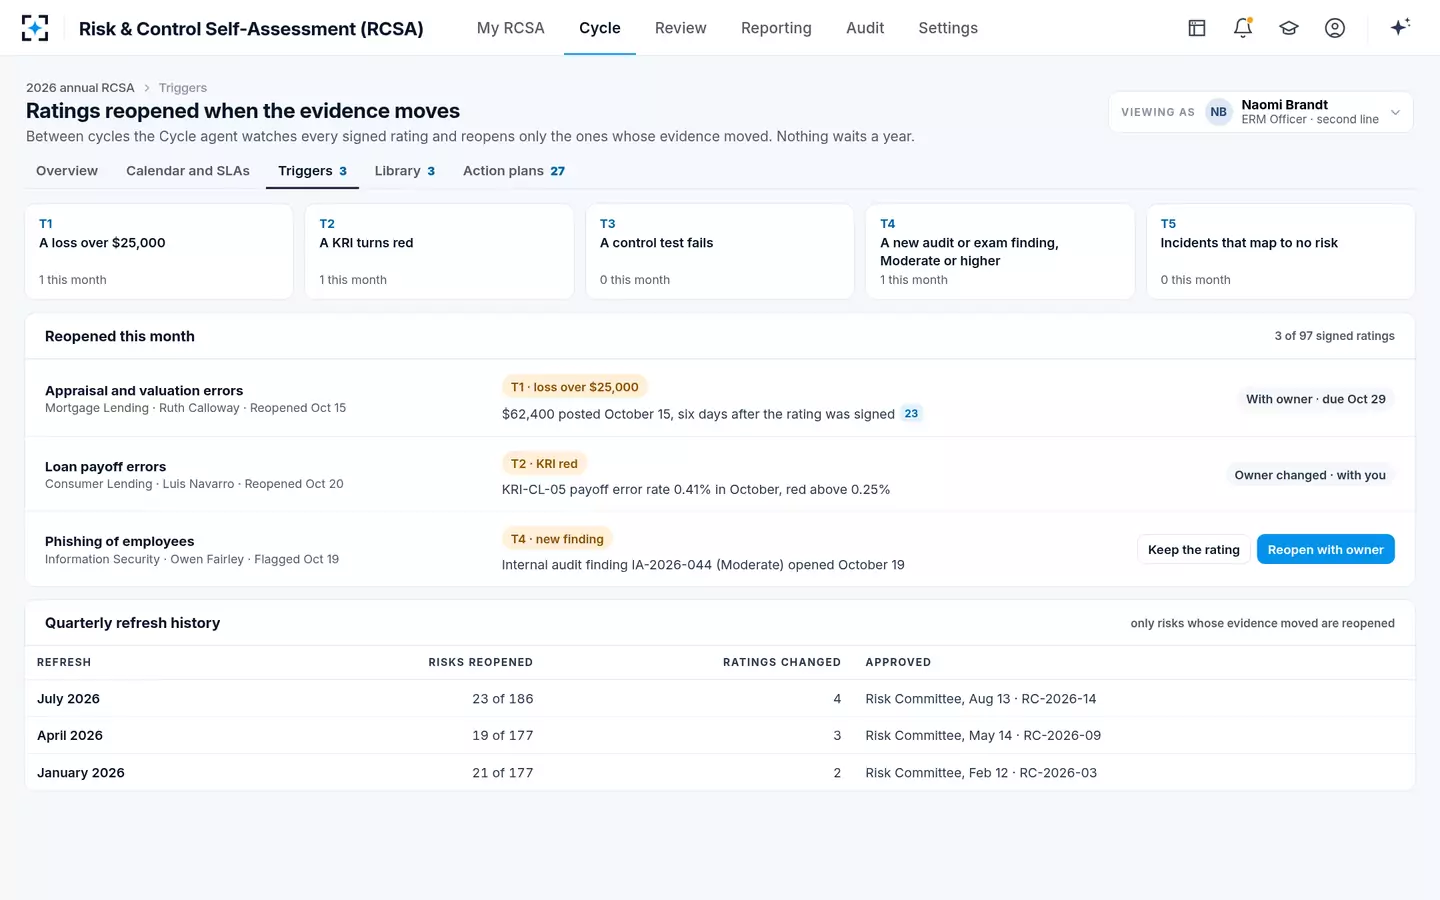This screenshot has width=1440, height=900.
Task: Open the Action plans tab
Action: pyautogui.click(x=514, y=171)
